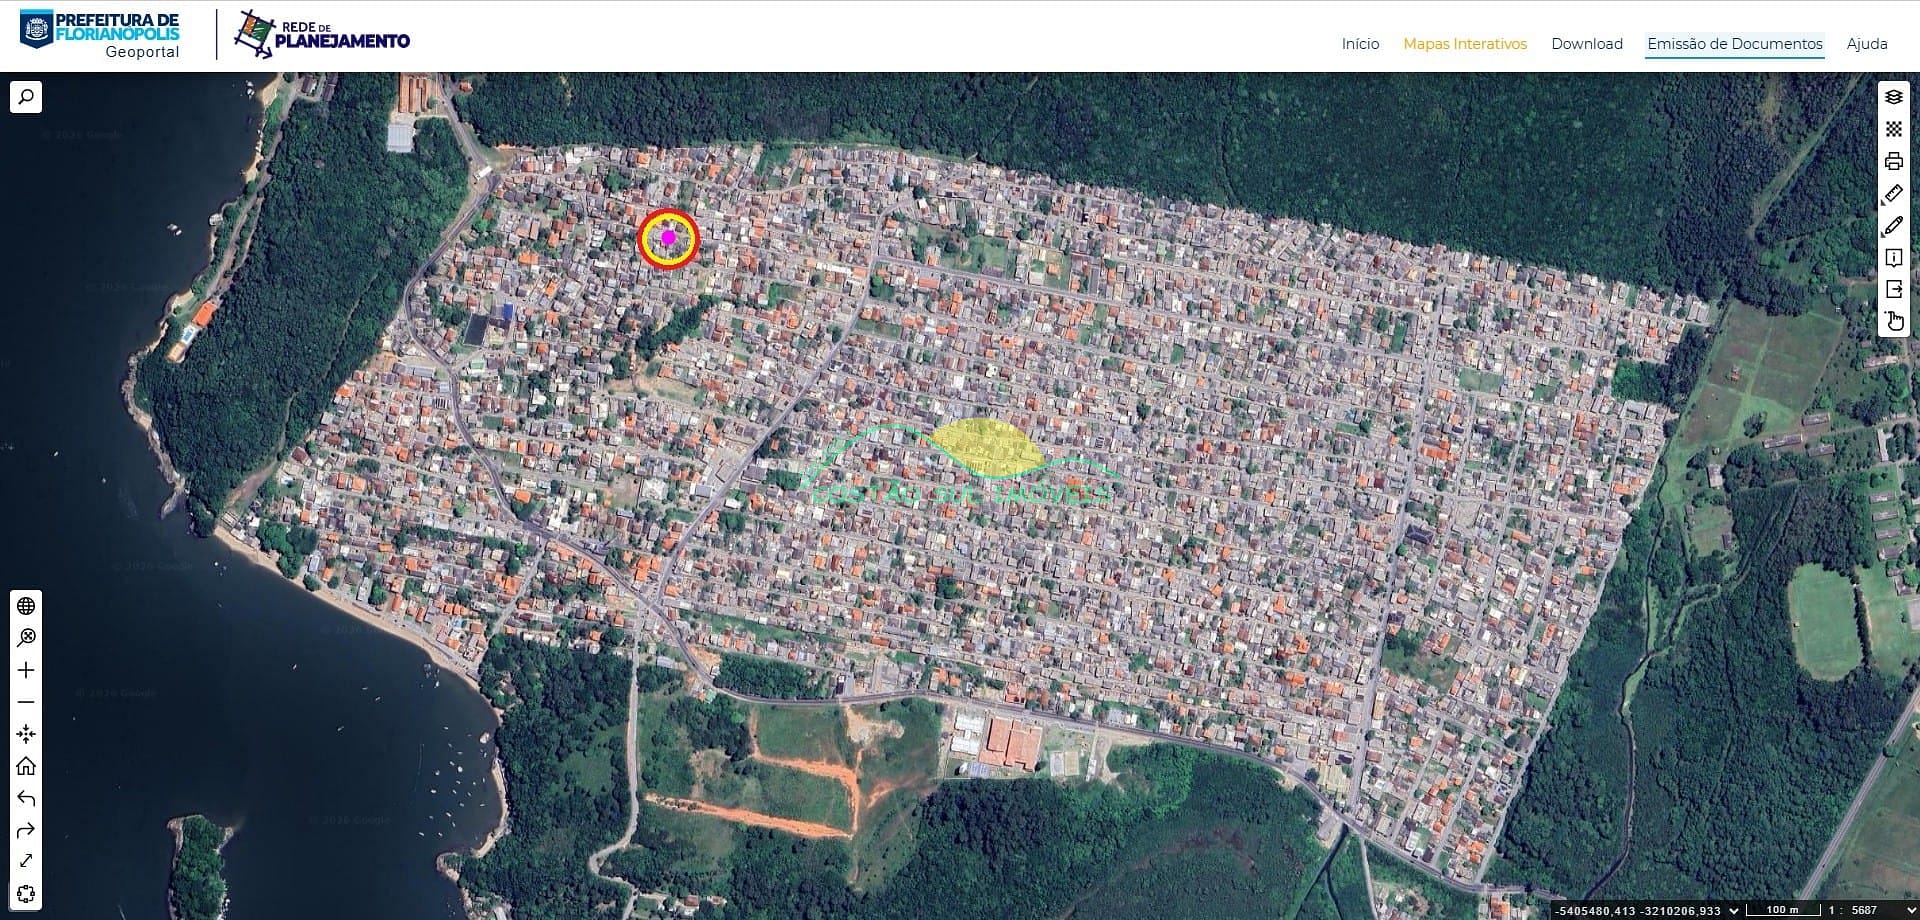This screenshot has width=1920, height=920.
Task: Click the print map icon
Action: pyautogui.click(x=1893, y=161)
